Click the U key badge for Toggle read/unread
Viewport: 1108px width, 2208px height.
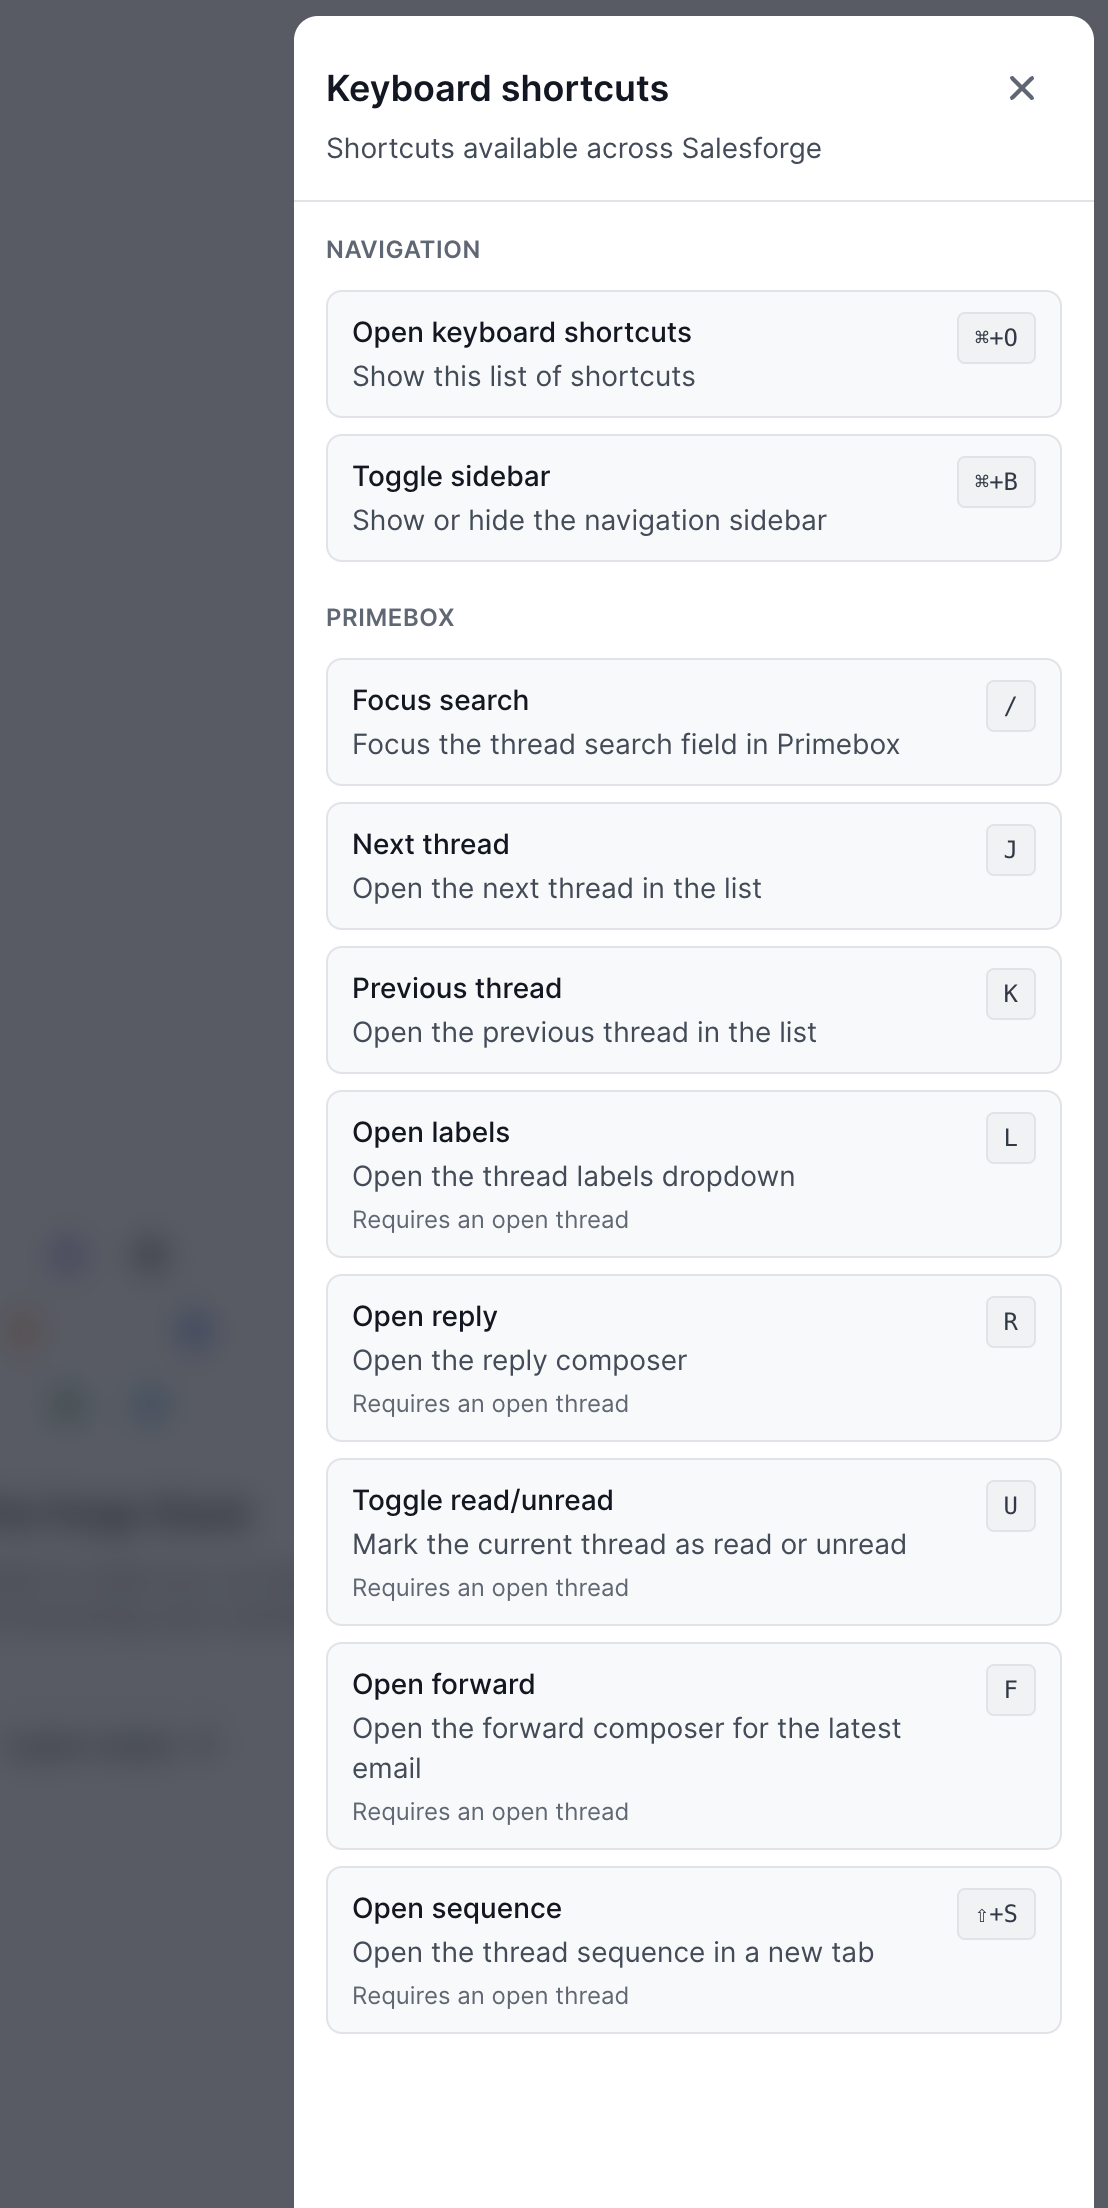coord(1011,1506)
